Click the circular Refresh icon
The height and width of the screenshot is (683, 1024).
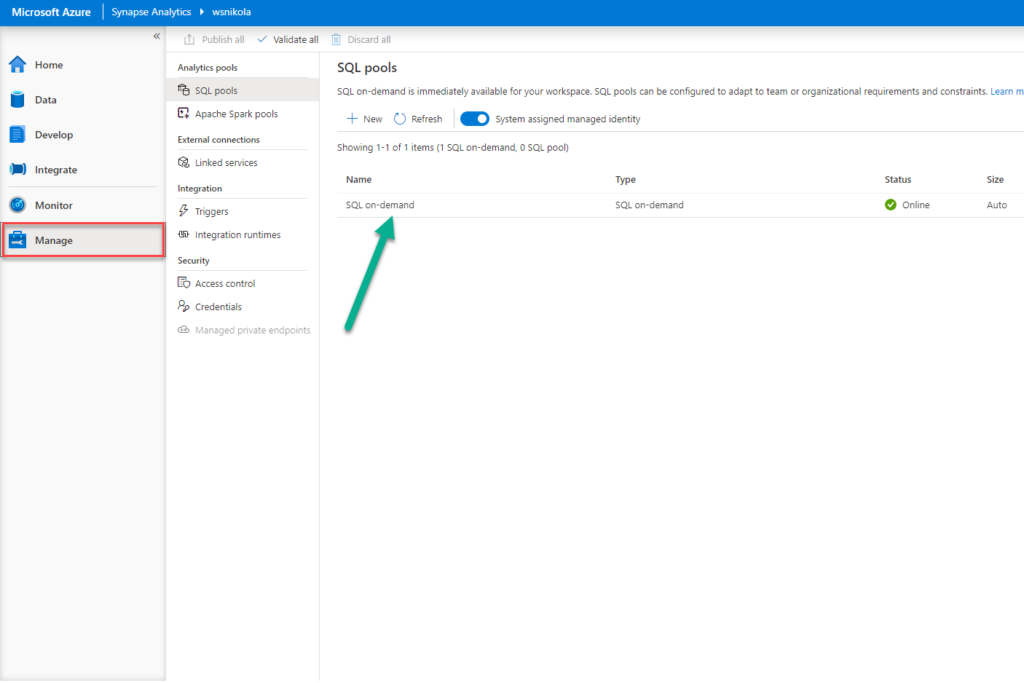coord(400,118)
